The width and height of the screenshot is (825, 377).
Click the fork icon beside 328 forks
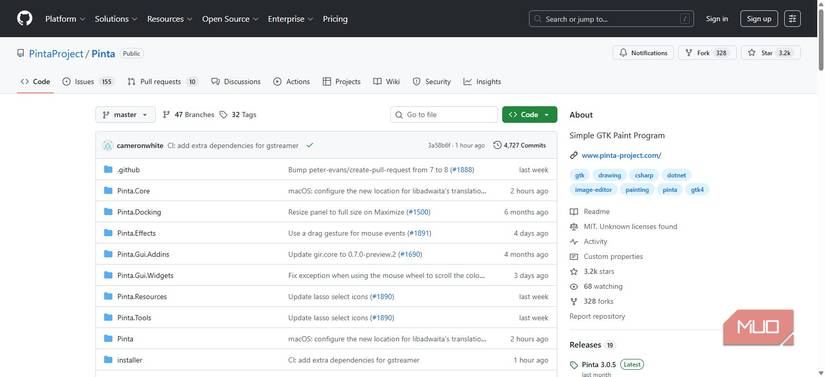(x=574, y=301)
